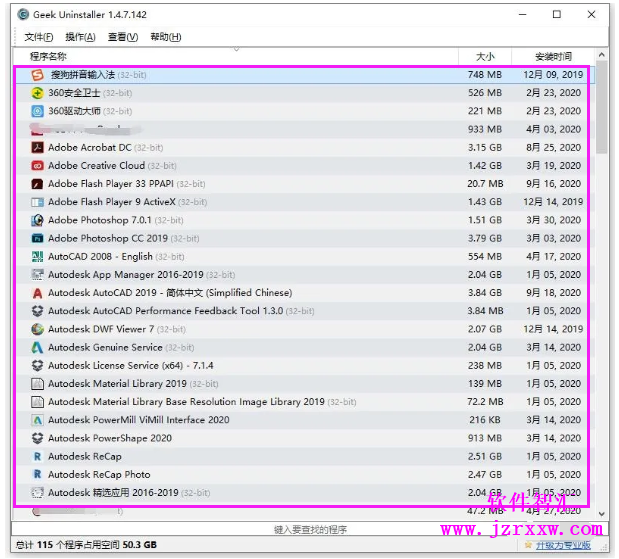Screen dimensions: 619x559
Task: Select Autodesk DWF Viewer 7 entry text
Action: 101,329
